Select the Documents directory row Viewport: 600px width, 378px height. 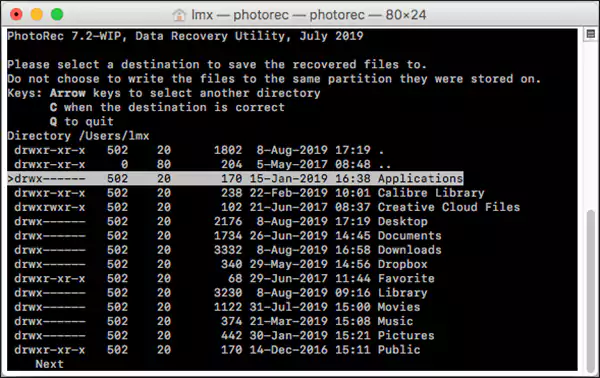point(228,236)
